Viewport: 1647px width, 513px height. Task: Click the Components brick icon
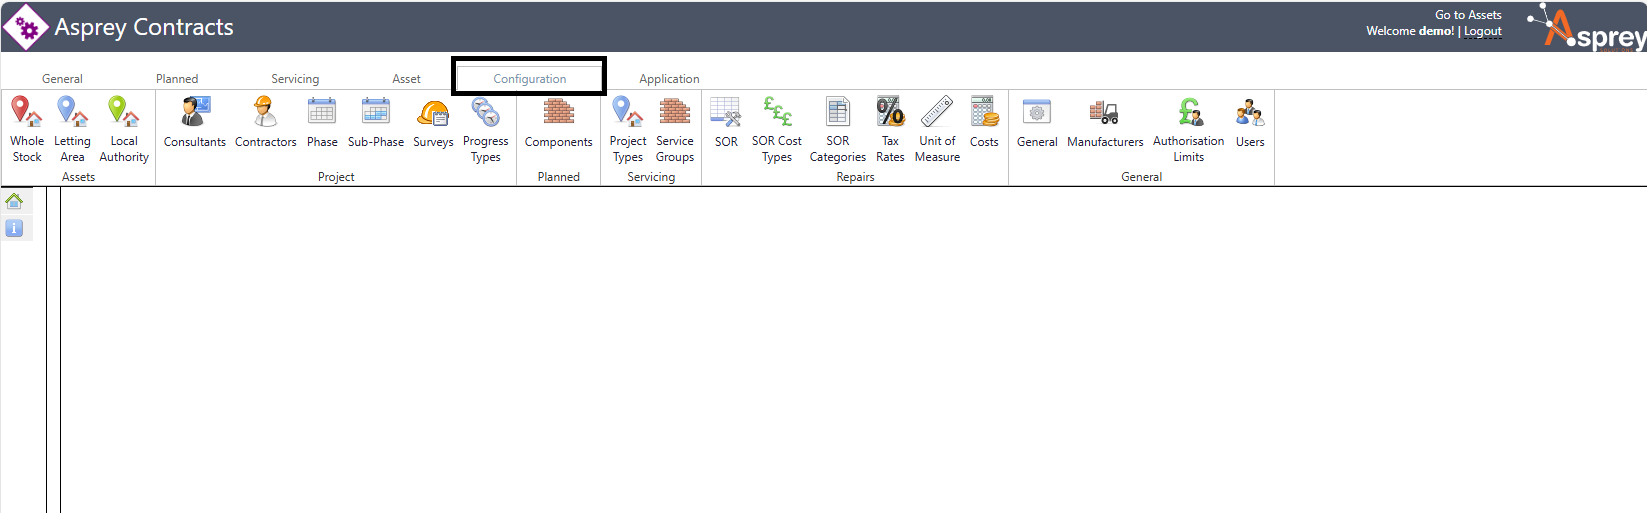[x=558, y=112]
